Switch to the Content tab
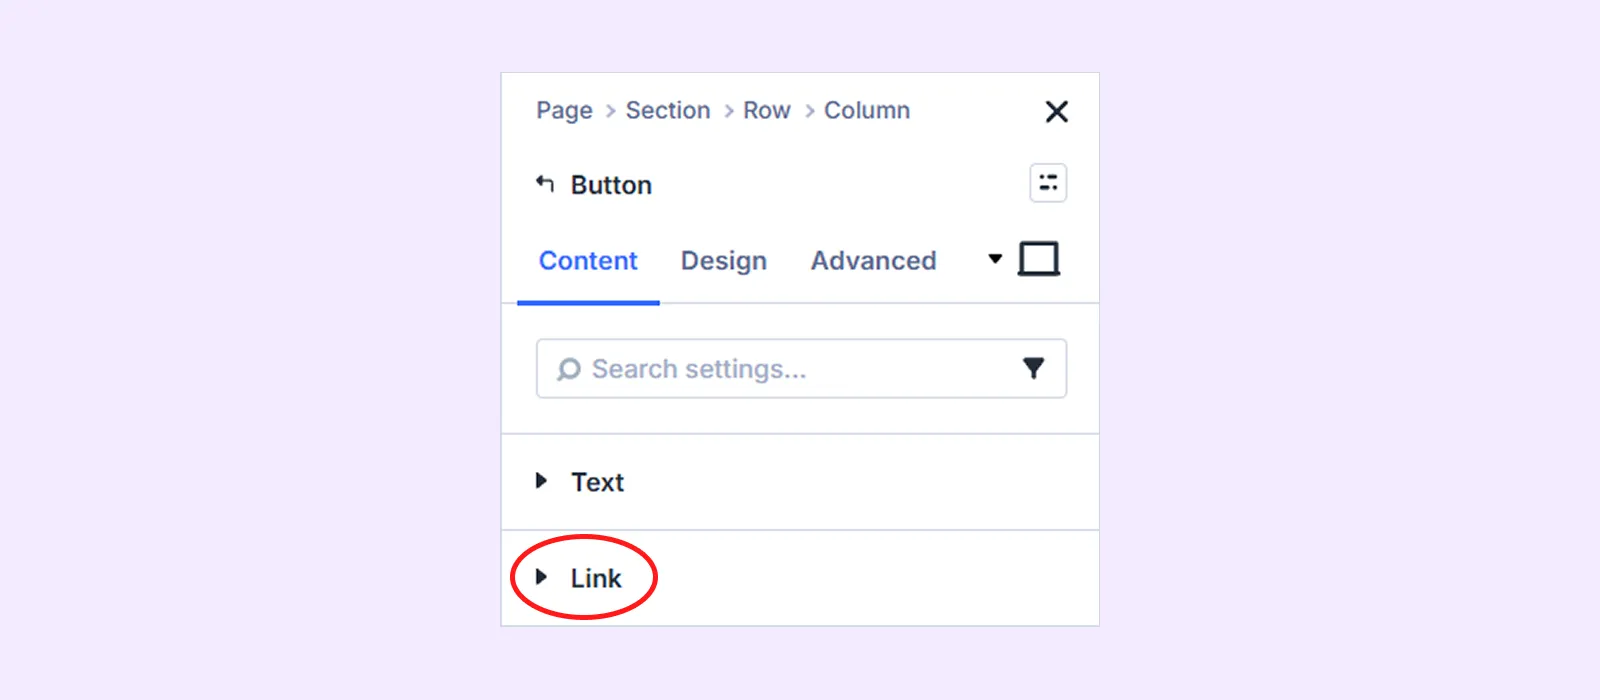The image size is (1600, 700). [x=588, y=261]
